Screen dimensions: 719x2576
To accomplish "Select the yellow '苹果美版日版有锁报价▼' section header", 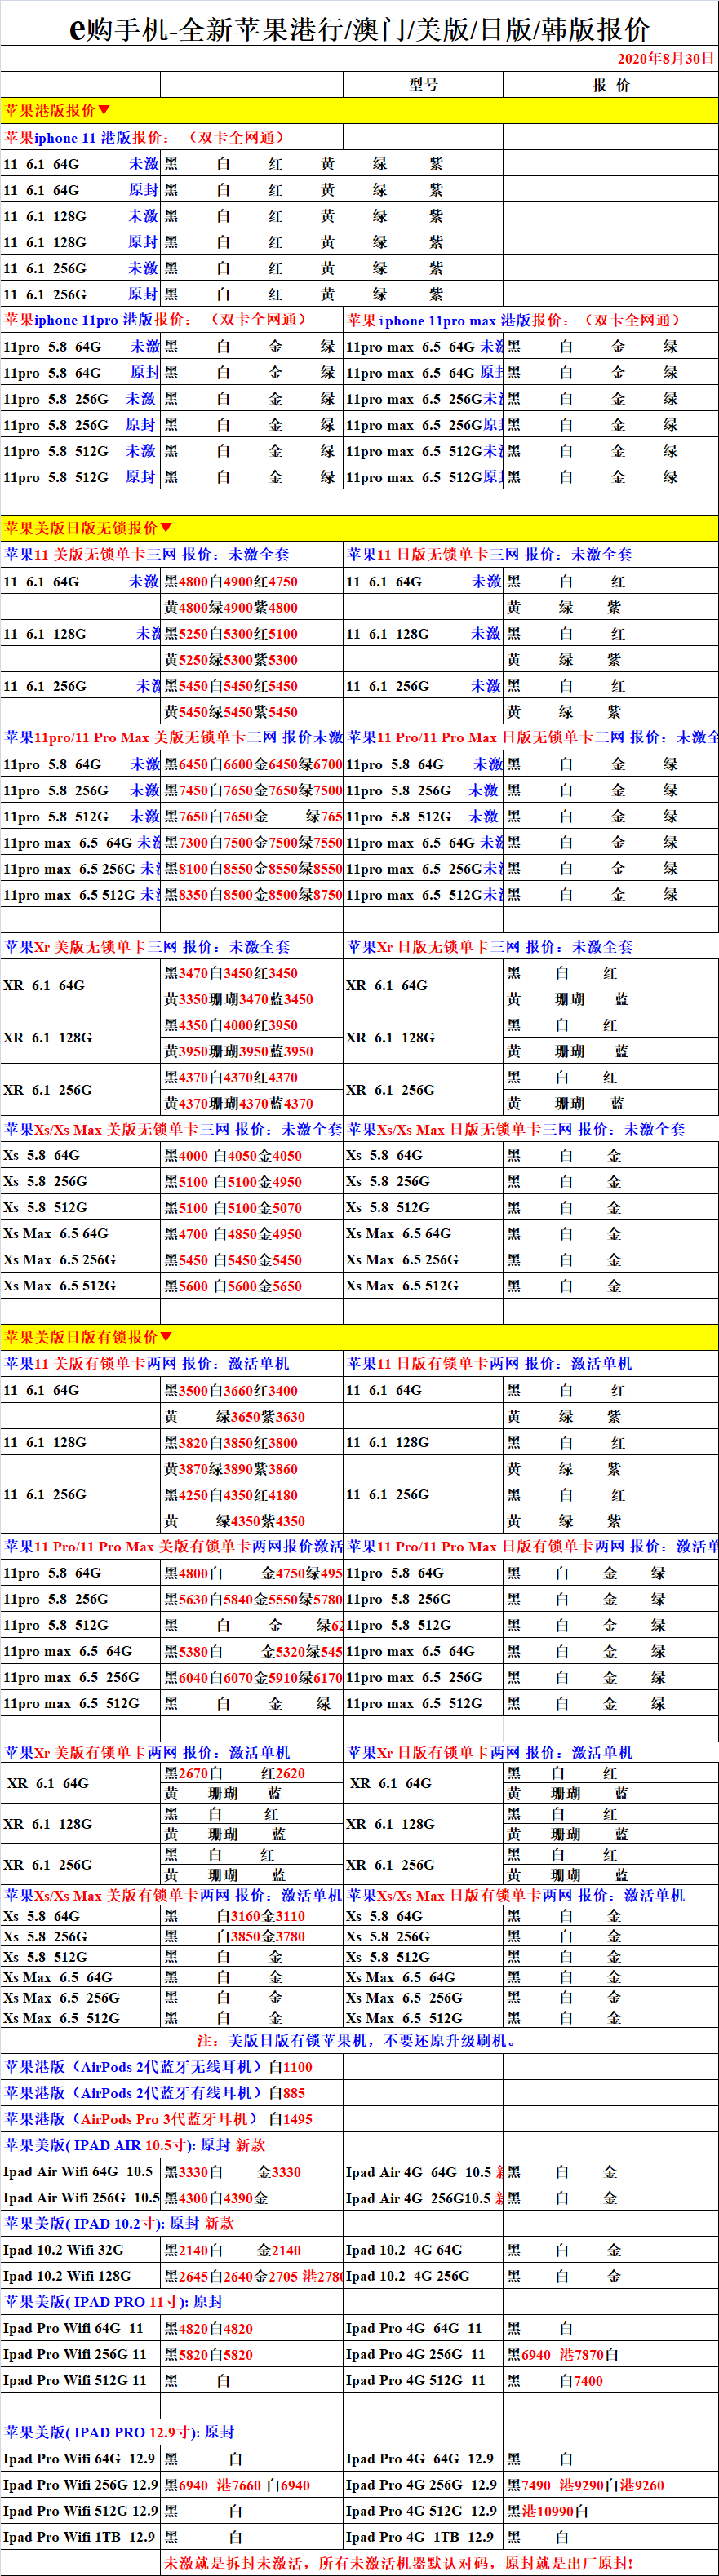I will 359,1337.
